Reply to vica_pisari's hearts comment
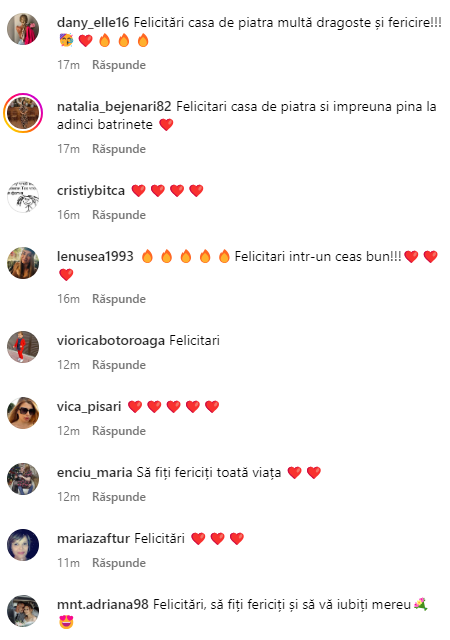 tap(119, 431)
